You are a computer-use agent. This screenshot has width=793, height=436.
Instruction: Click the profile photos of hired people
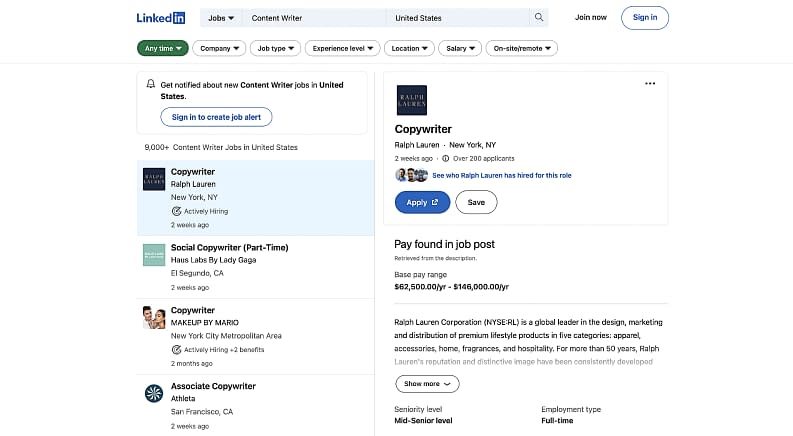click(412, 175)
